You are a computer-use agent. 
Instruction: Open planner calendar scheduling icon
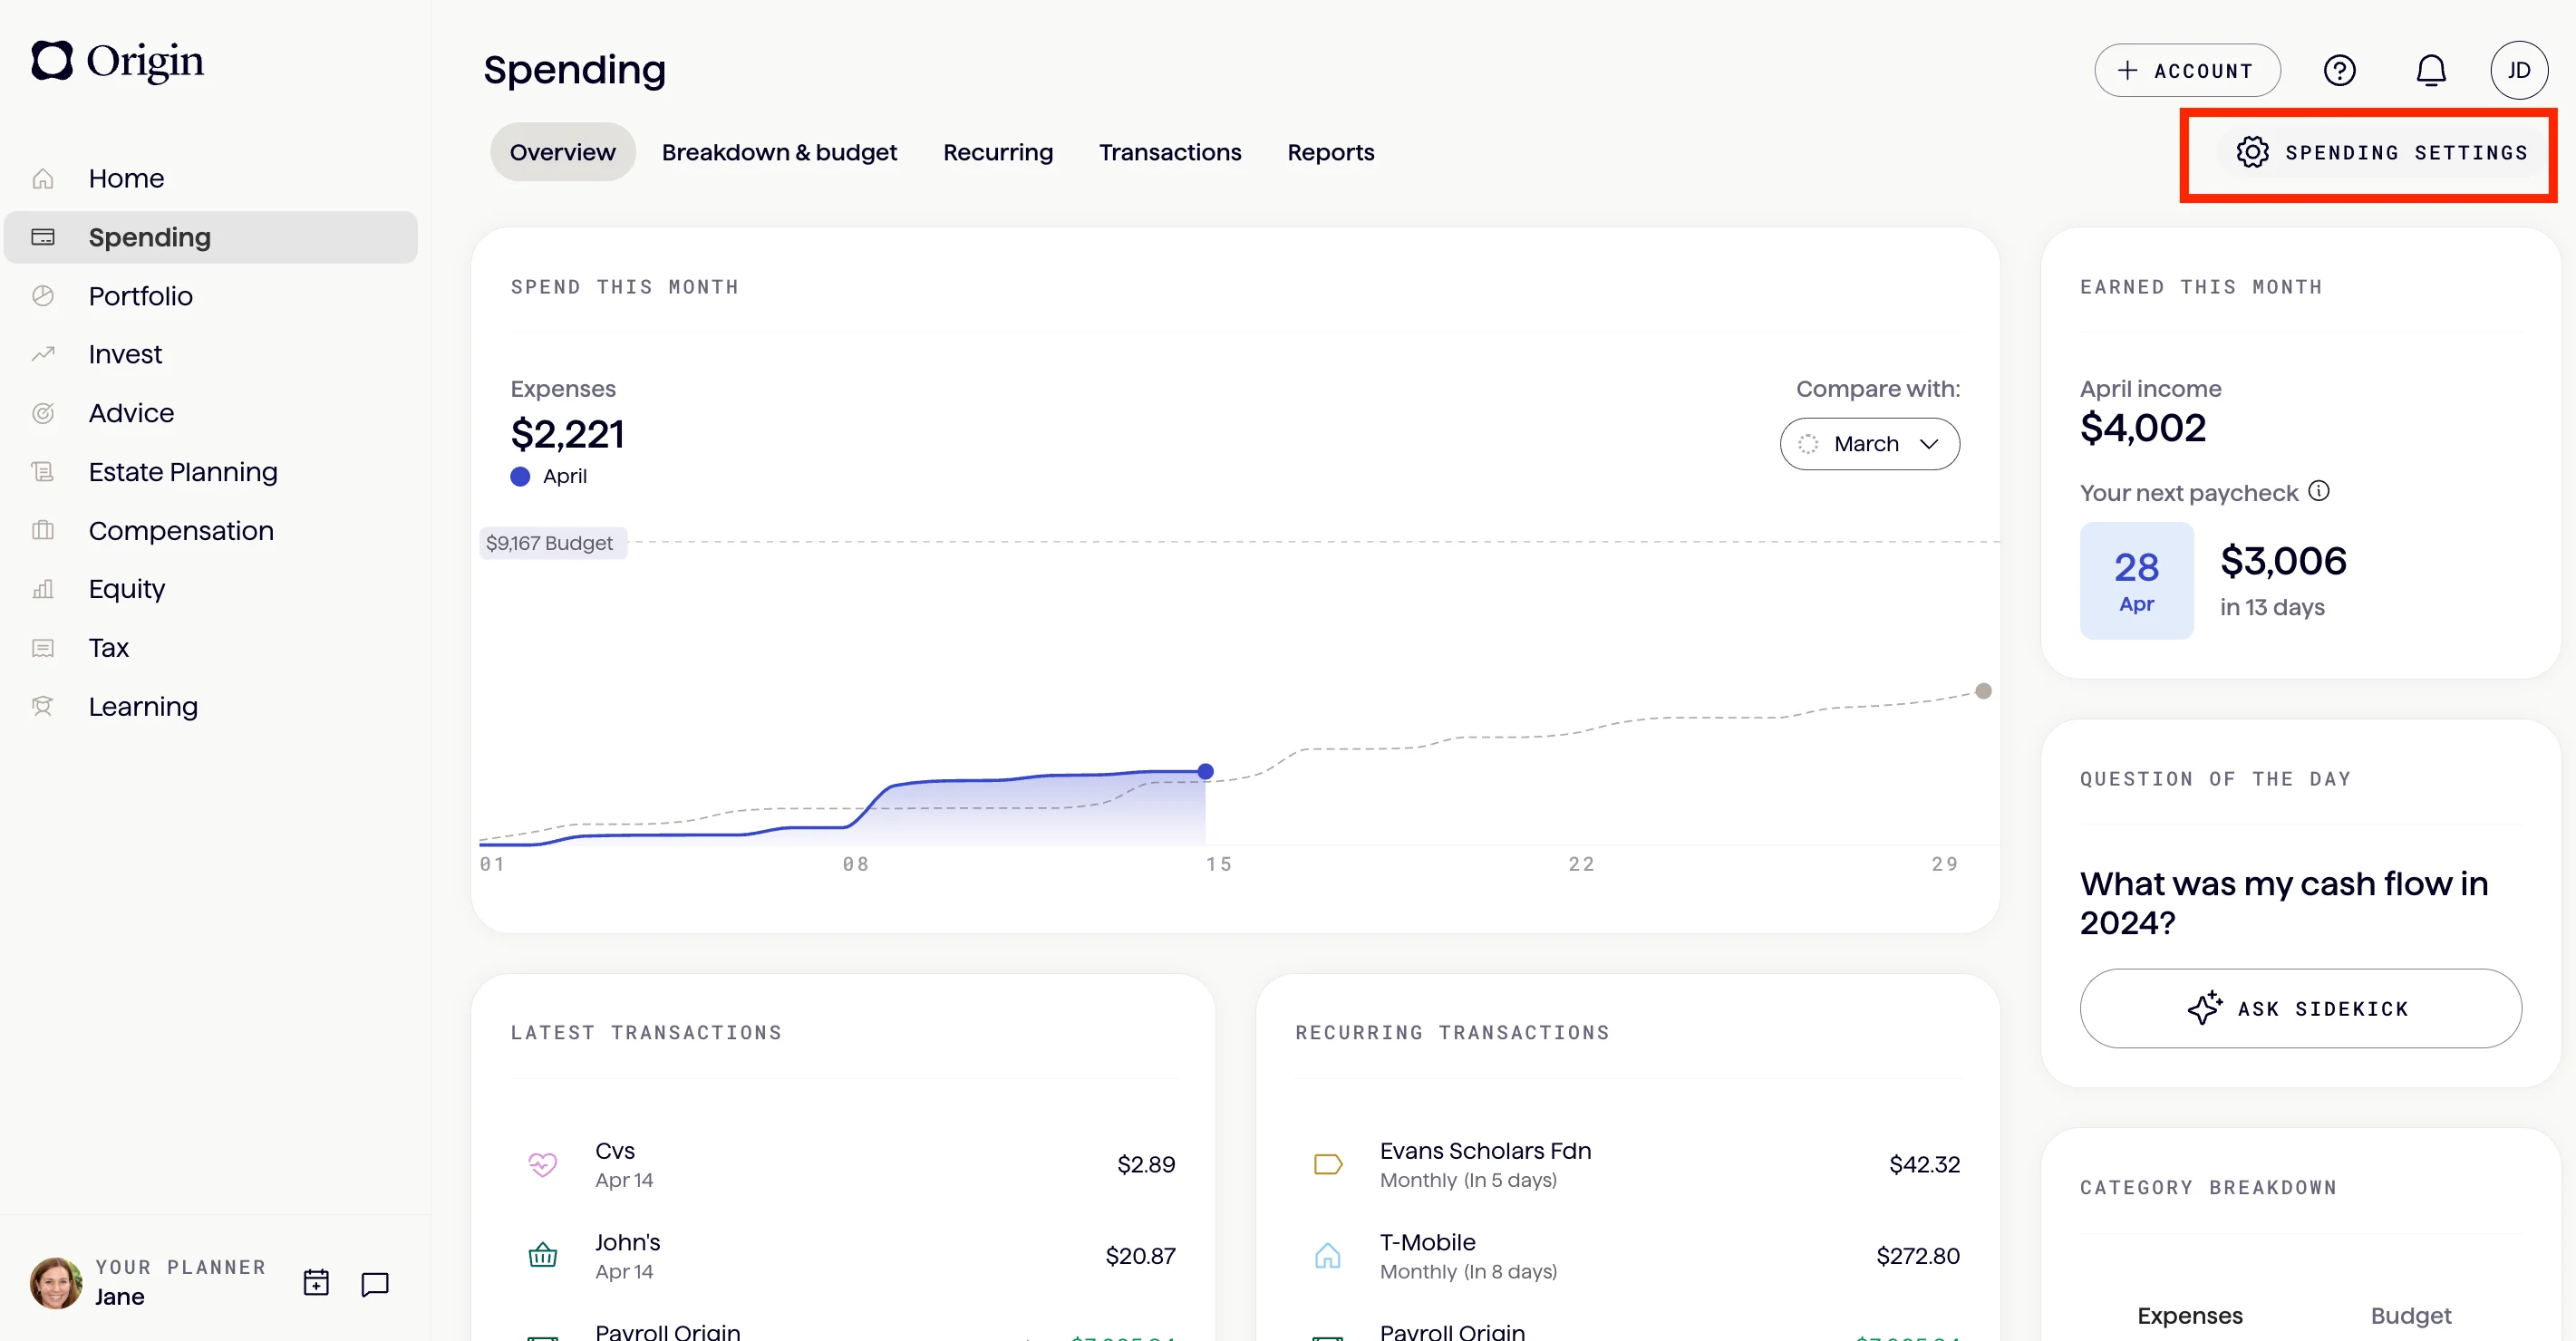pyautogui.click(x=316, y=1282)
